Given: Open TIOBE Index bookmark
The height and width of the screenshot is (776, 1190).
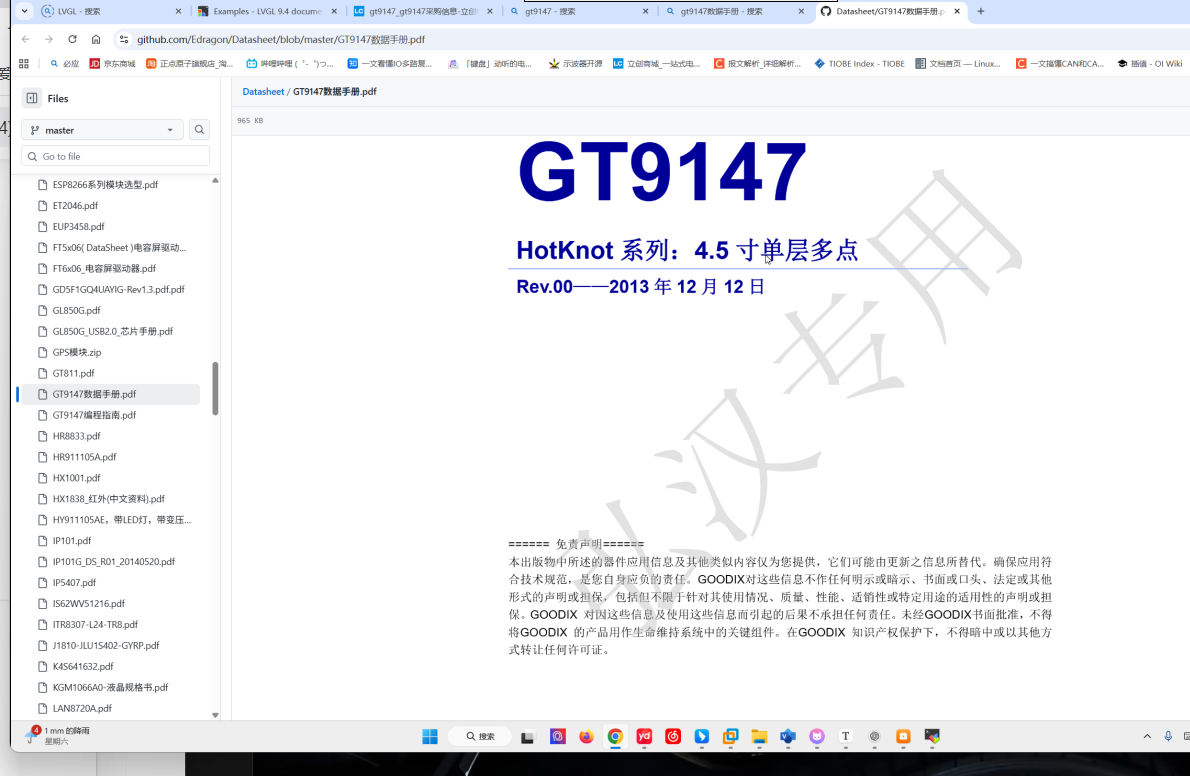Looking at the screenshot, I should coord(859,64).
